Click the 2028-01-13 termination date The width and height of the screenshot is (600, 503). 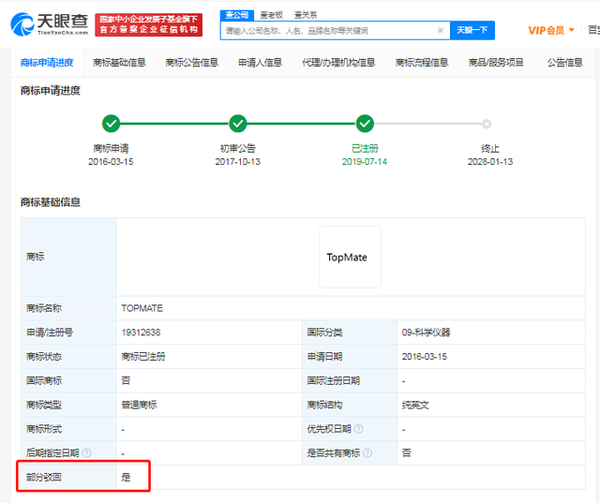[x=490, y=162]
